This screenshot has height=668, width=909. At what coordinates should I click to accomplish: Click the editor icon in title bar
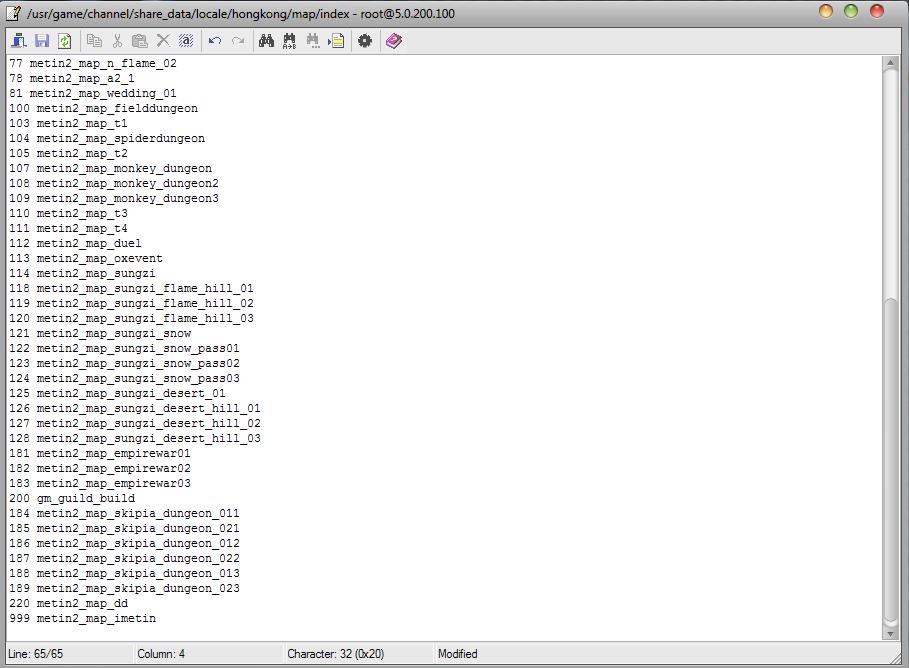[13, 13]
